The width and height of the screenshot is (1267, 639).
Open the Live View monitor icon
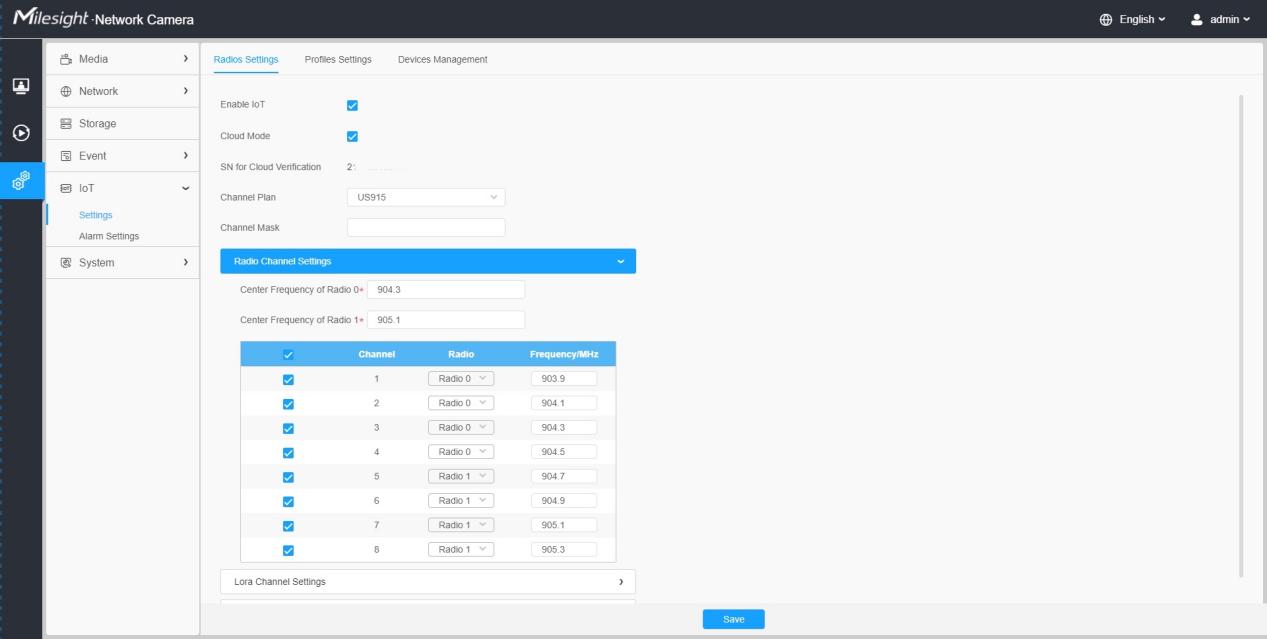[x=20, y=86]
